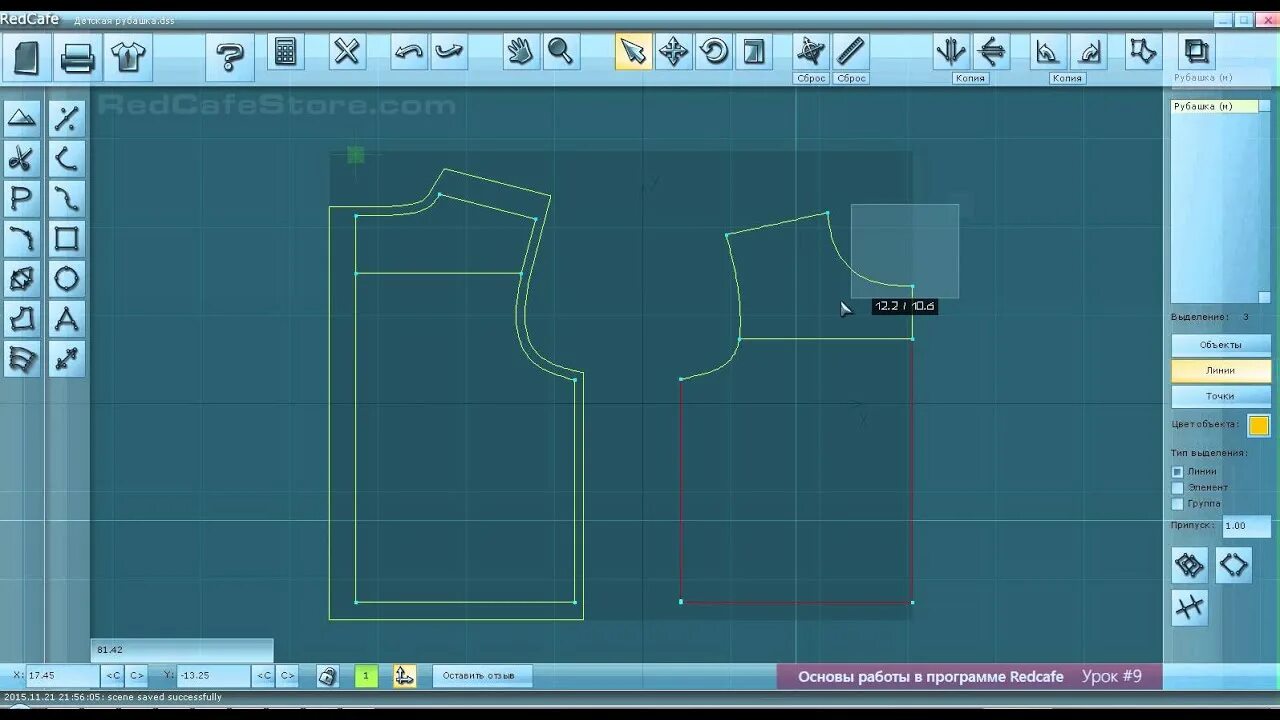This screenshot has height=720, width=1280.
Task: Select the pattern piece shape tool
Action: pos(22,319)
